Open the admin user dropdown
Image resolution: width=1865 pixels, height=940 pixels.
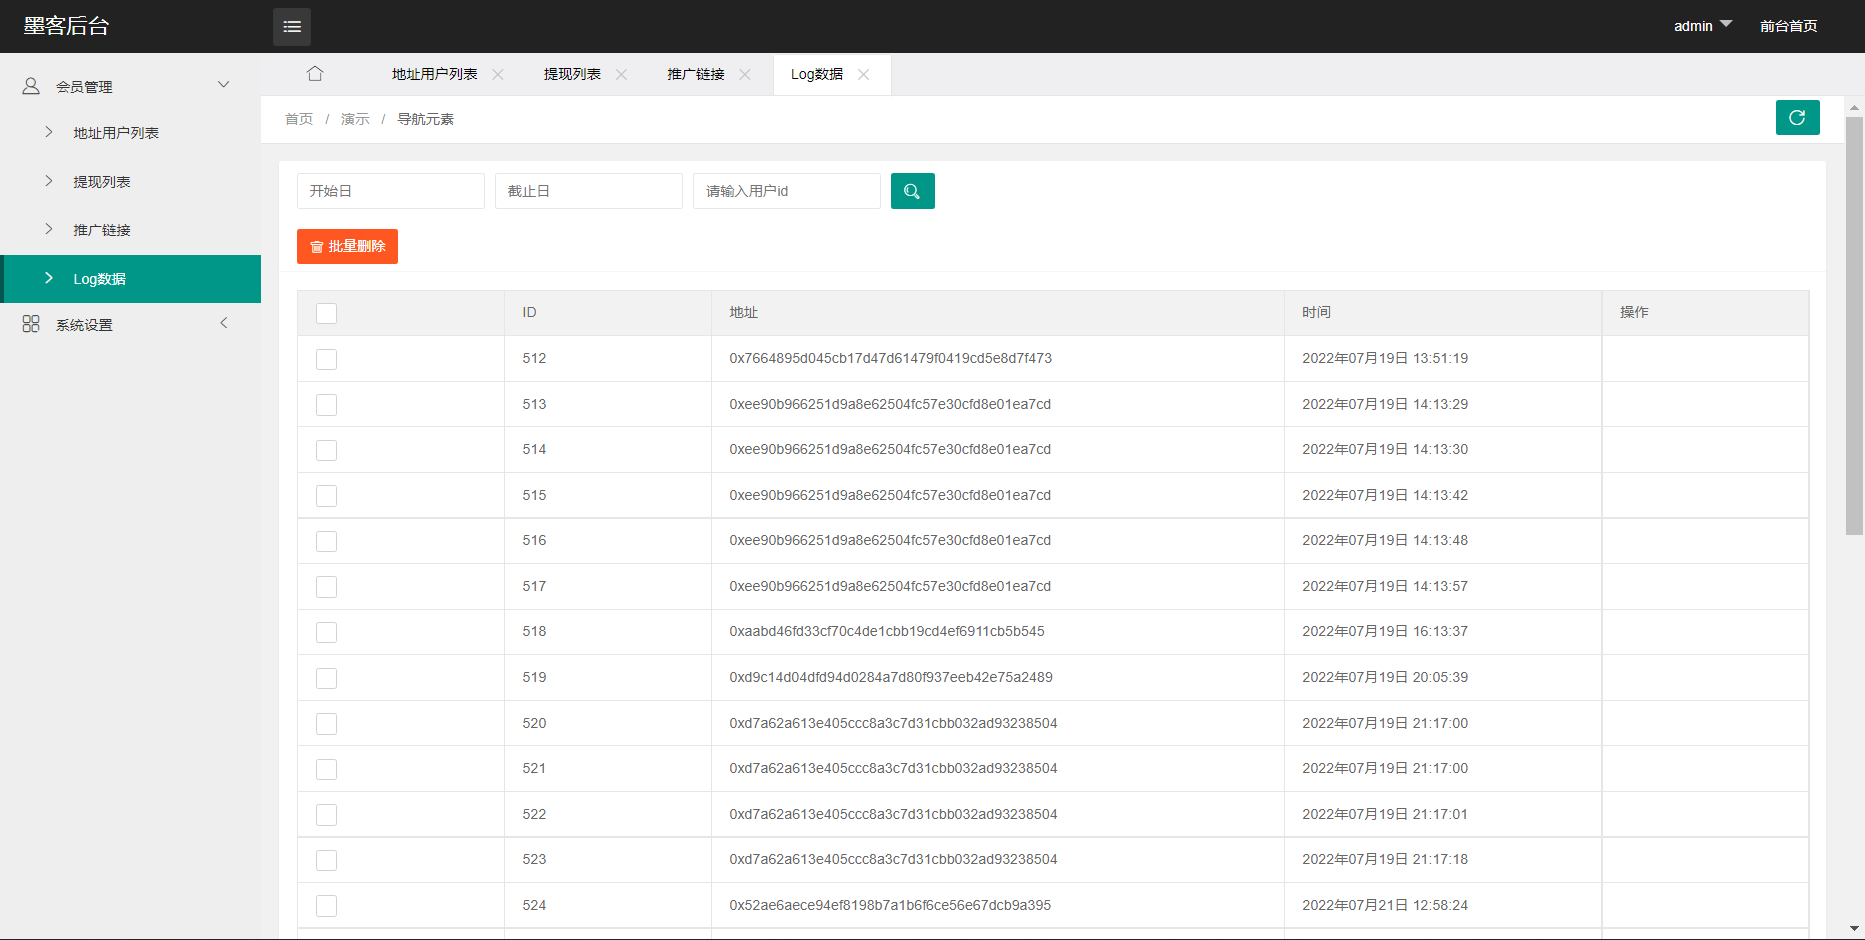coord(1702,26)
